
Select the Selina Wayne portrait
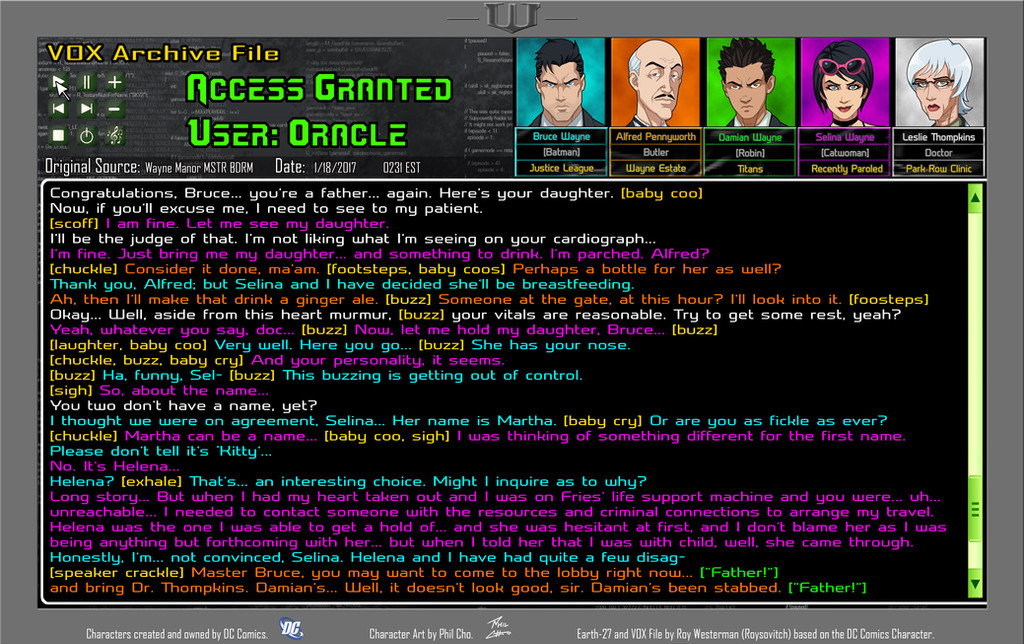click(845, 82)
